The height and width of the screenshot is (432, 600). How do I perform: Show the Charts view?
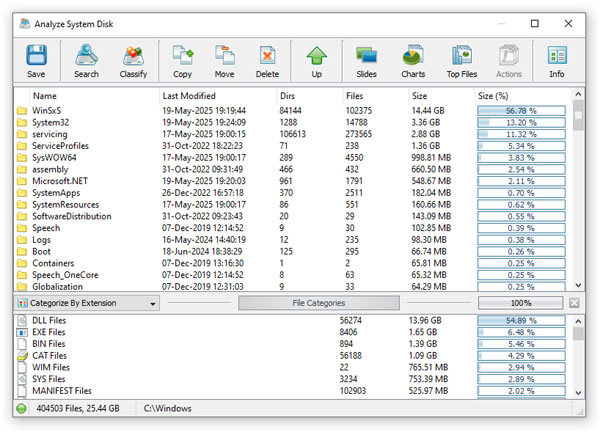coord(412,61)
